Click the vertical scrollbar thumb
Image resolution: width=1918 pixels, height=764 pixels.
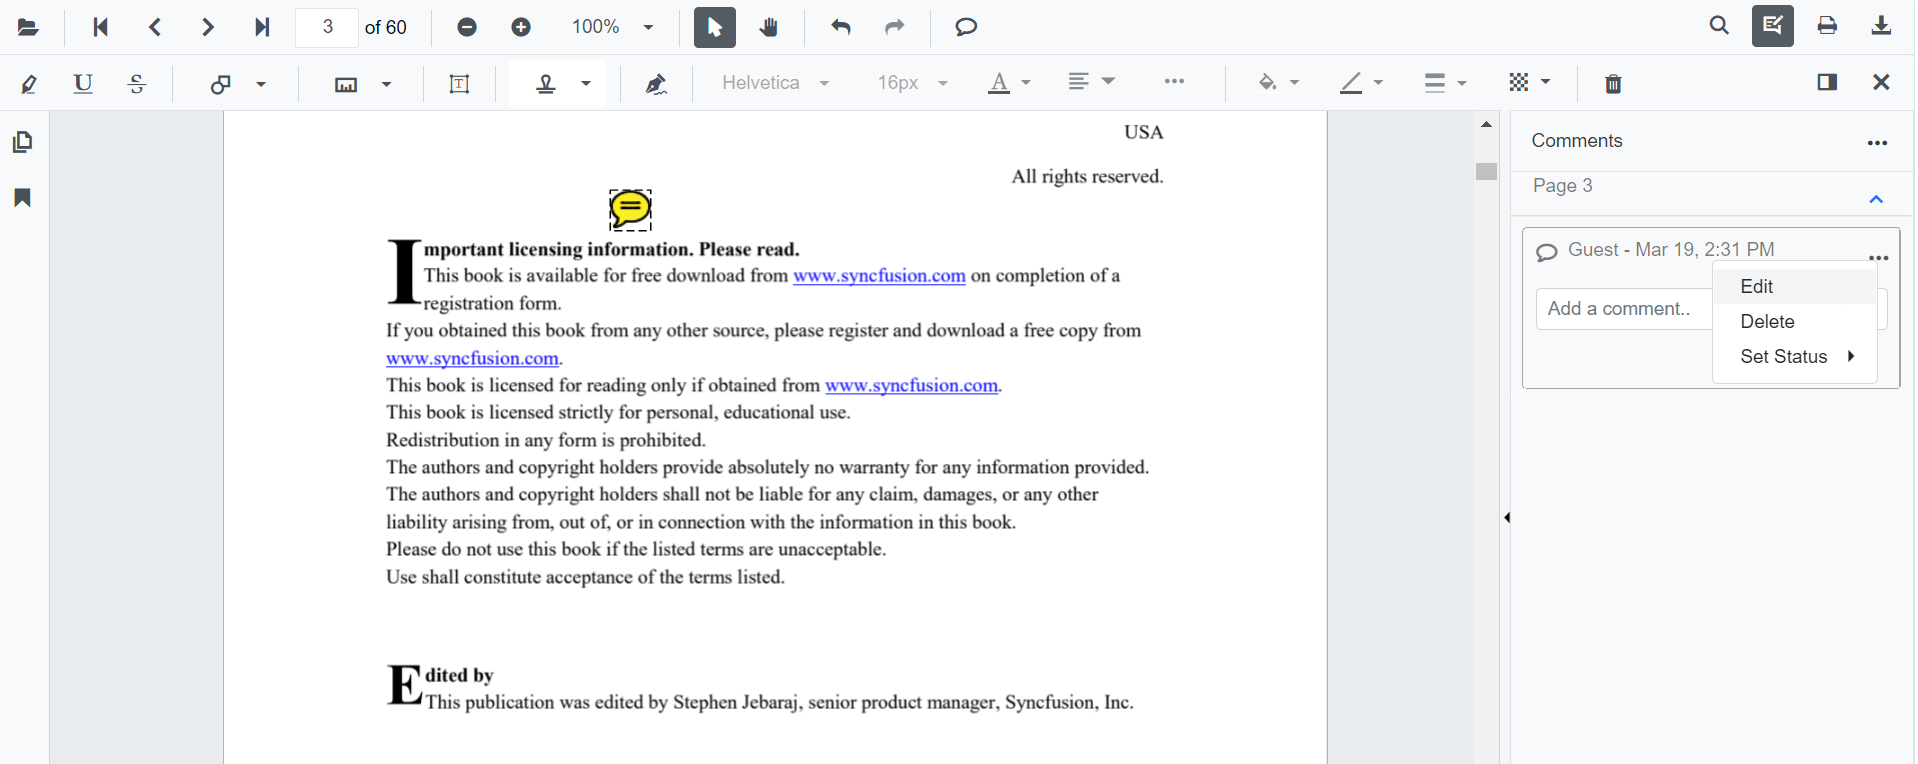pos(1487,171)
